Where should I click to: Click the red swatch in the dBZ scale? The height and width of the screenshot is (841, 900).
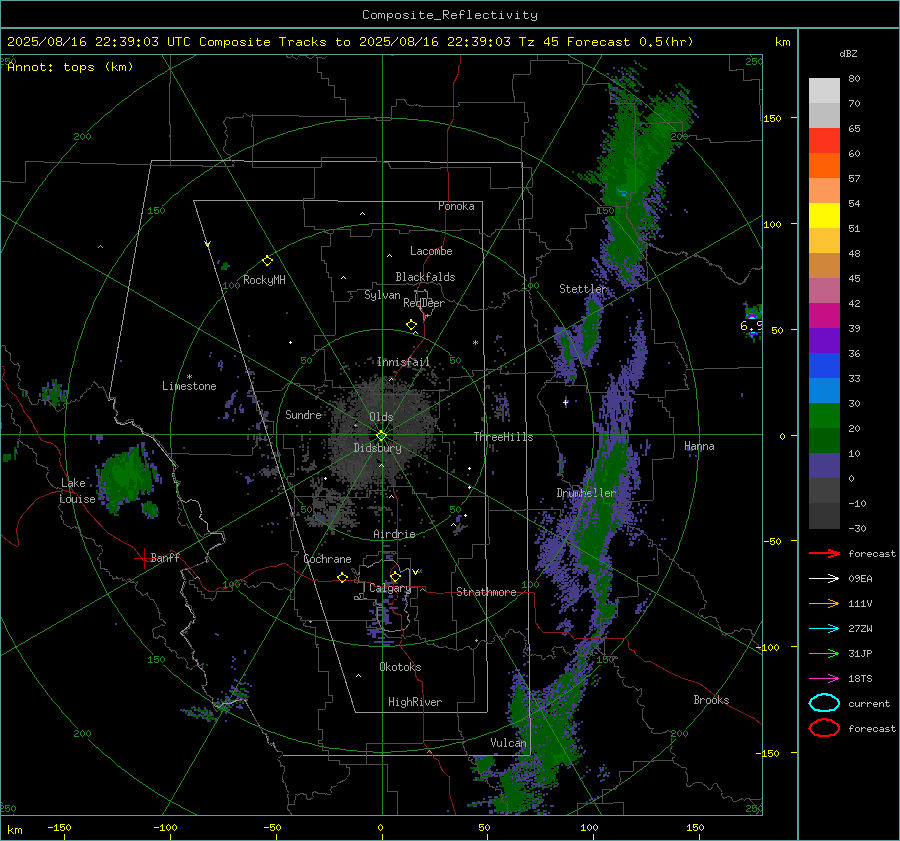(824, 141)
